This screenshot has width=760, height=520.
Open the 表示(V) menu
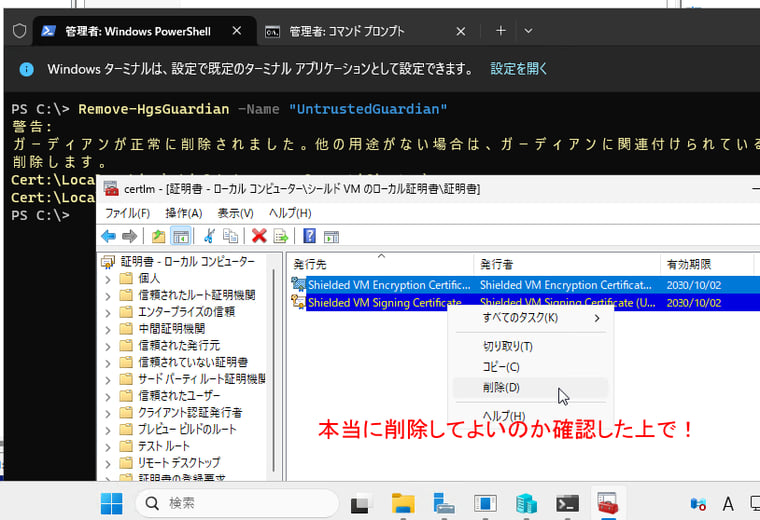(x=236, y=213)
